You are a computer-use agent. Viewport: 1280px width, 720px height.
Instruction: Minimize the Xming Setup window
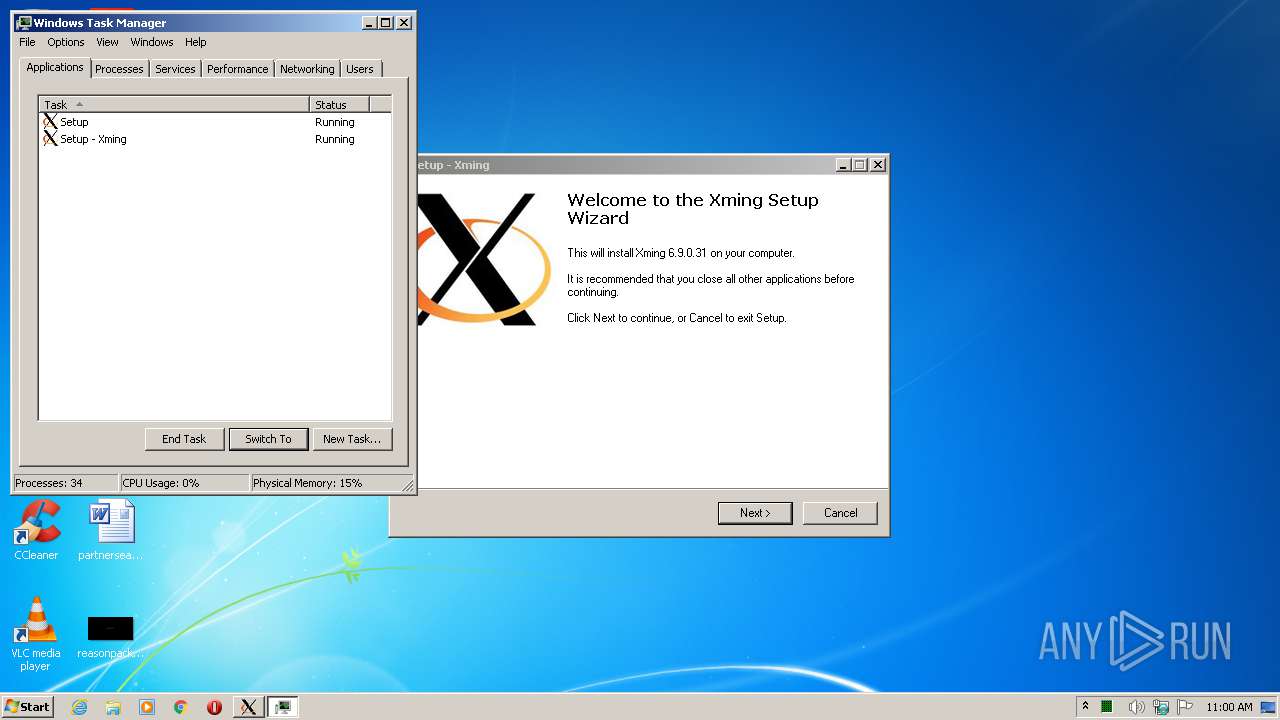[x=843, y=165]
